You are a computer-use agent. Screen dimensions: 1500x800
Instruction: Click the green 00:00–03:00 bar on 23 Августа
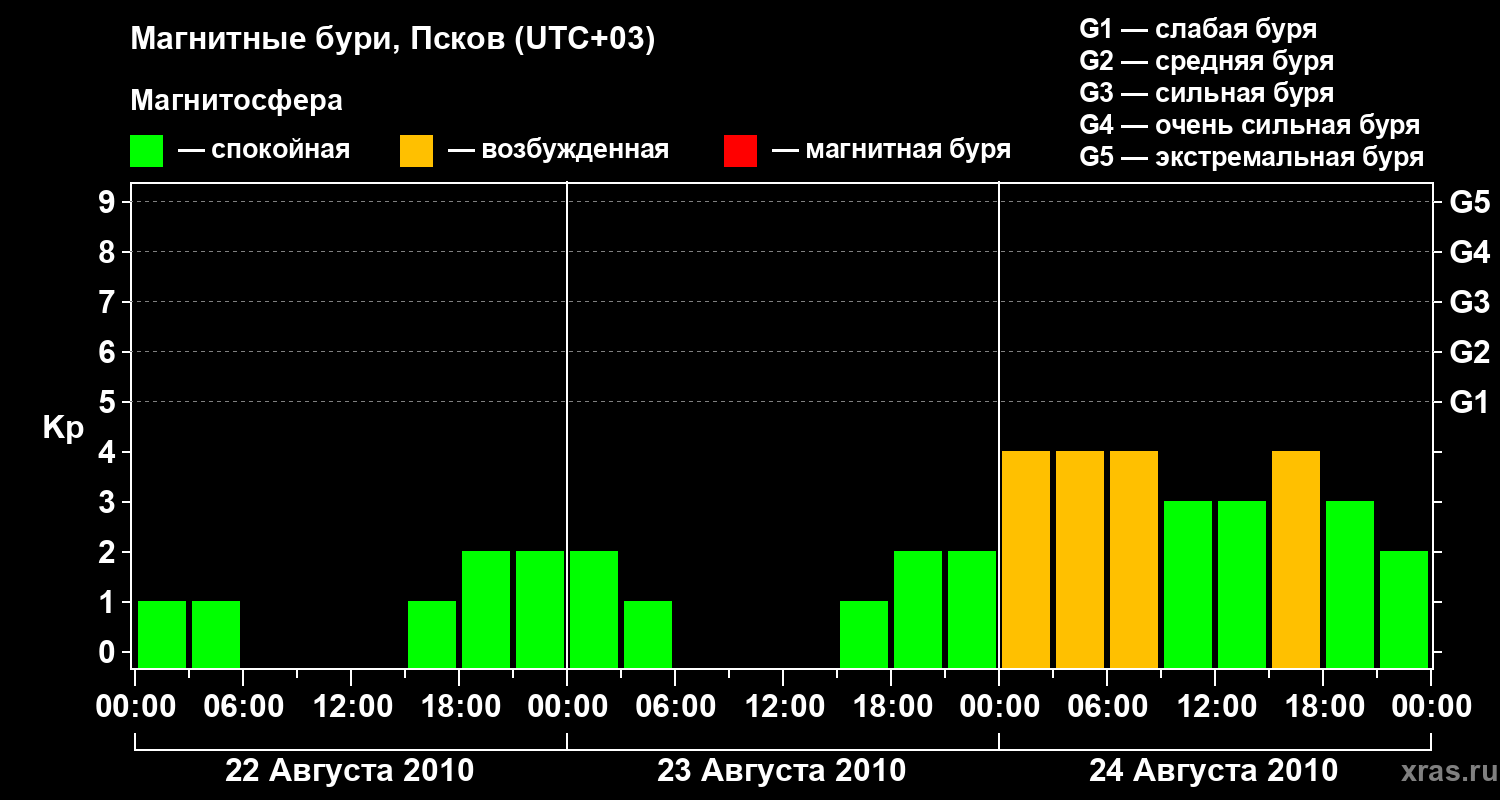(594, 609)
